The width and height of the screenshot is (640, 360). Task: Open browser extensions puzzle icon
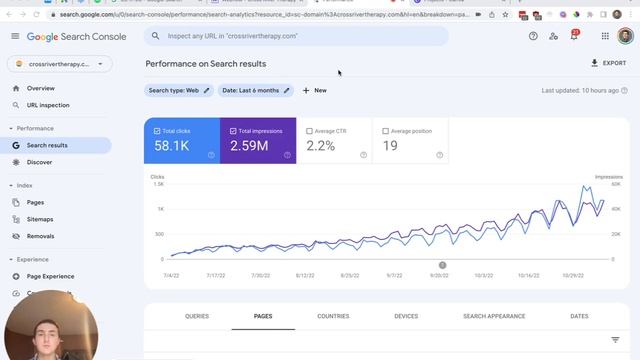point(590,15)
